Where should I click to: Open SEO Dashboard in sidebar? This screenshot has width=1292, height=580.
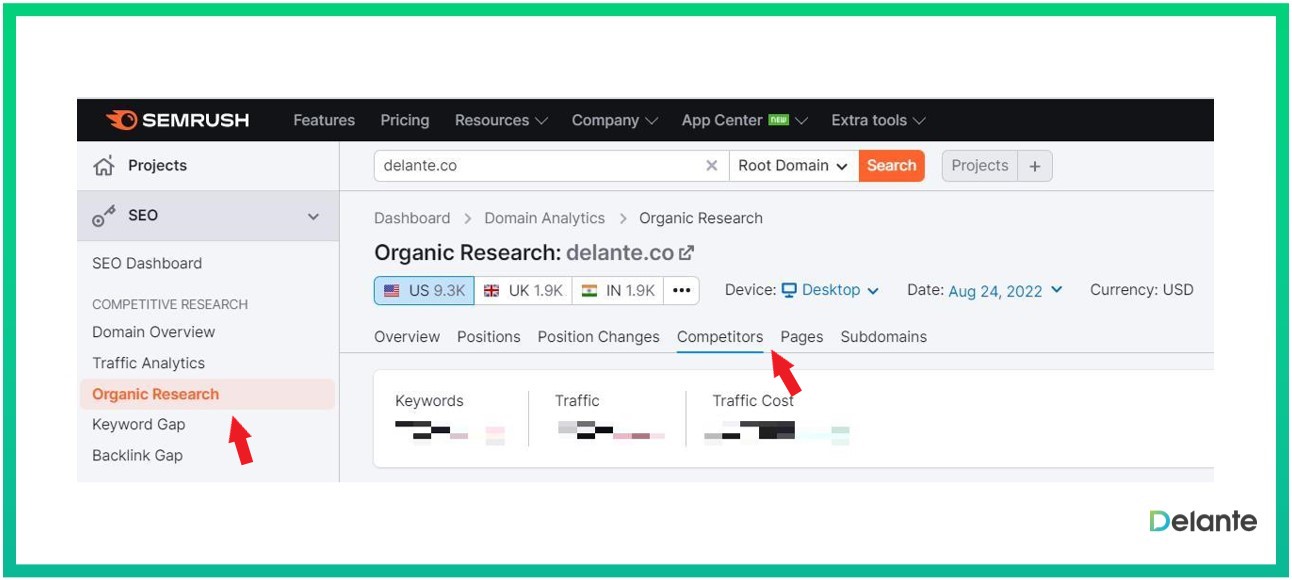click(147, 264)
